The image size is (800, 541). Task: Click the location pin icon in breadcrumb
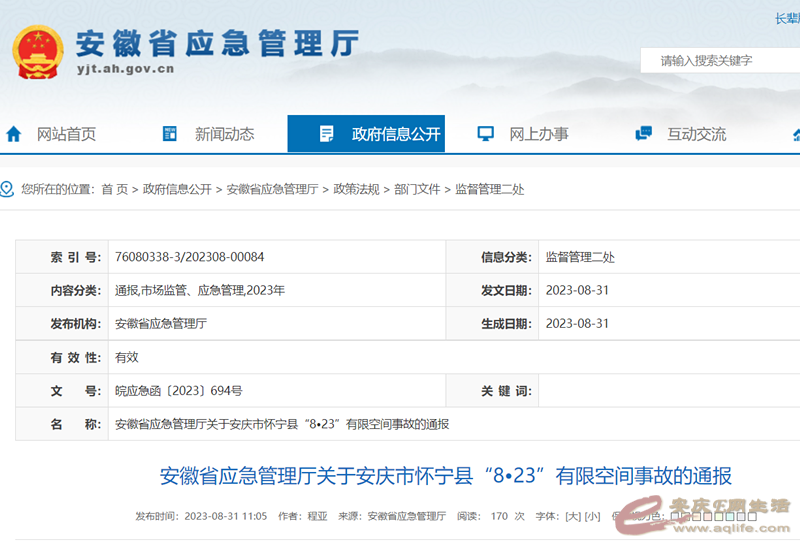[x=7, y=189]
